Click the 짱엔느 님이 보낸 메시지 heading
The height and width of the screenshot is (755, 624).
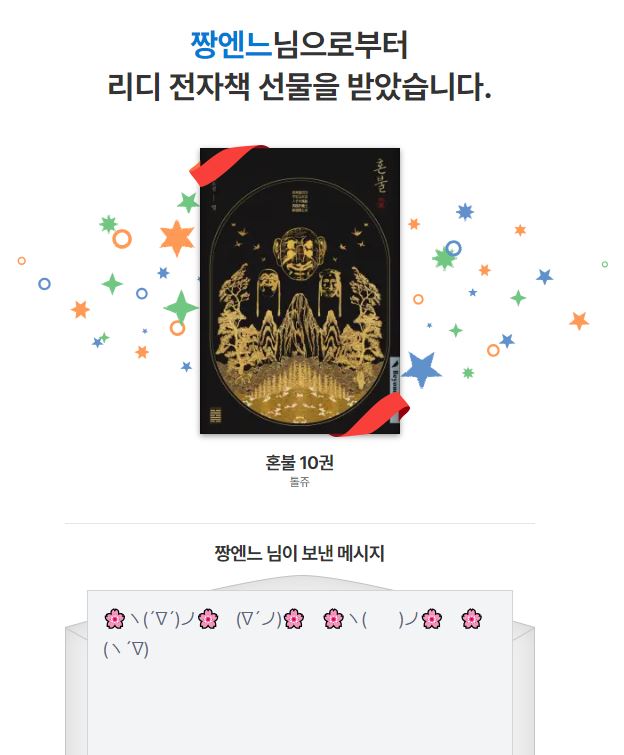299,553
